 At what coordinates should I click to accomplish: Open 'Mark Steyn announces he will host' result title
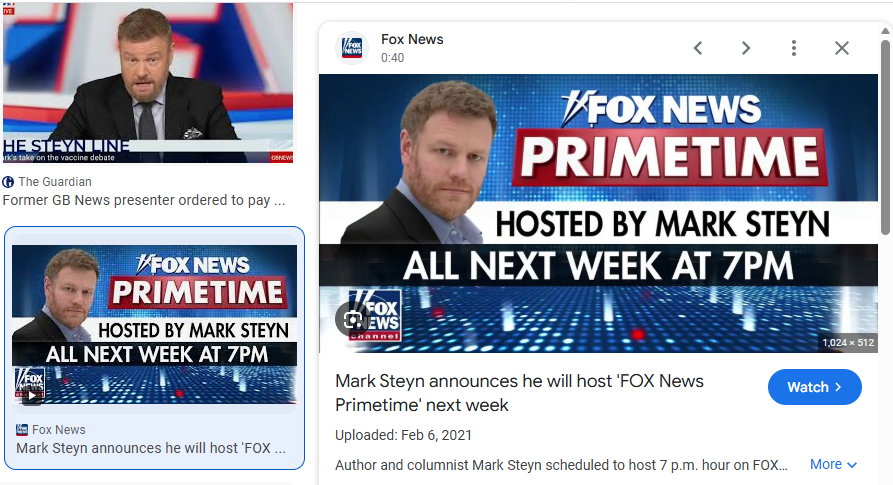[x=151, y=448]
